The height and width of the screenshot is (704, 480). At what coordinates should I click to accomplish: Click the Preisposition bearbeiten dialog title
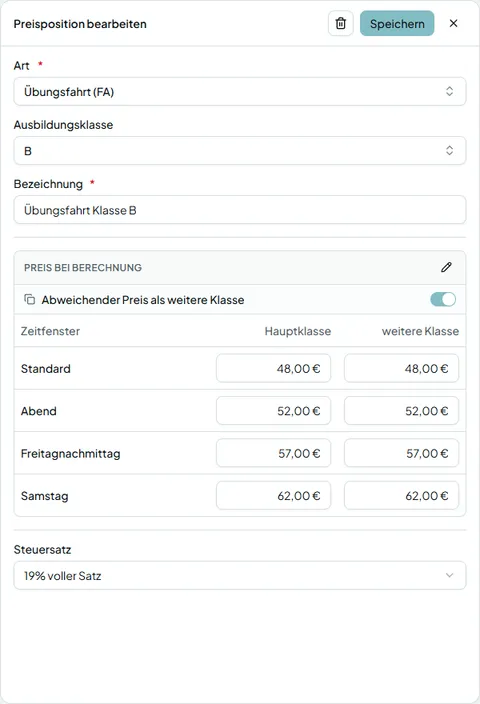point(80,24)
